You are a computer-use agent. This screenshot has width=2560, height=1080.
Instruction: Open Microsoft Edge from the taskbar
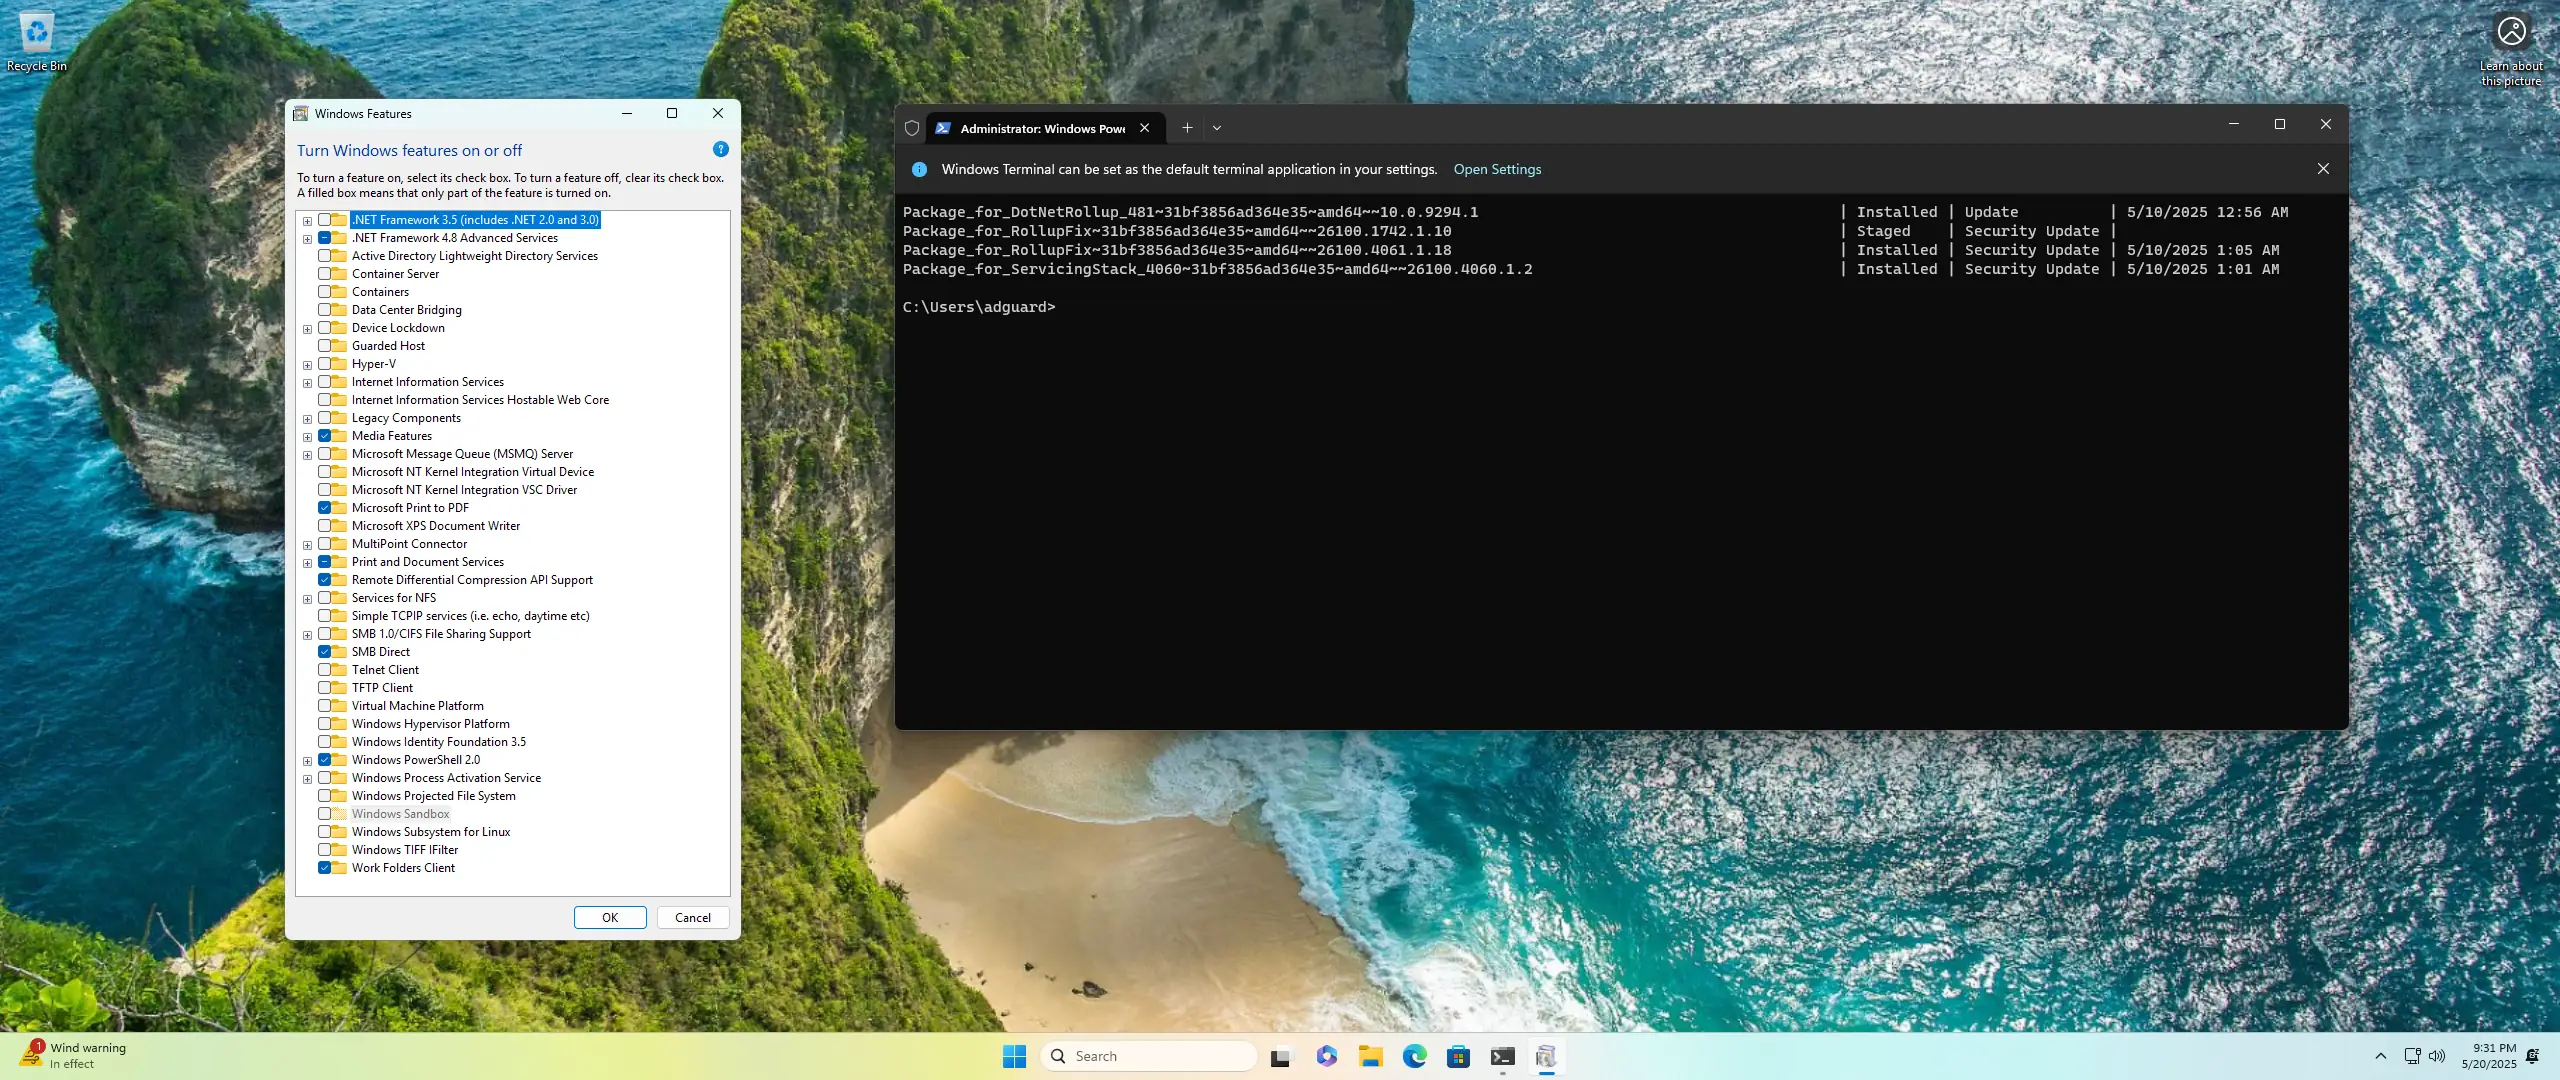tap(1414, 1056)
